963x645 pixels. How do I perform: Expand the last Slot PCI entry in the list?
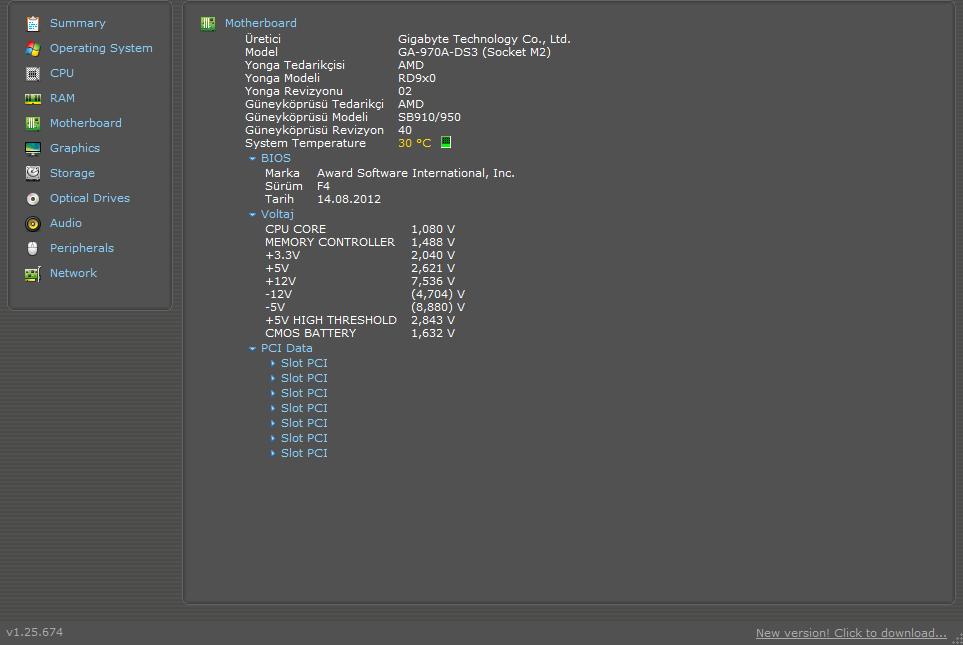[273, 453]
